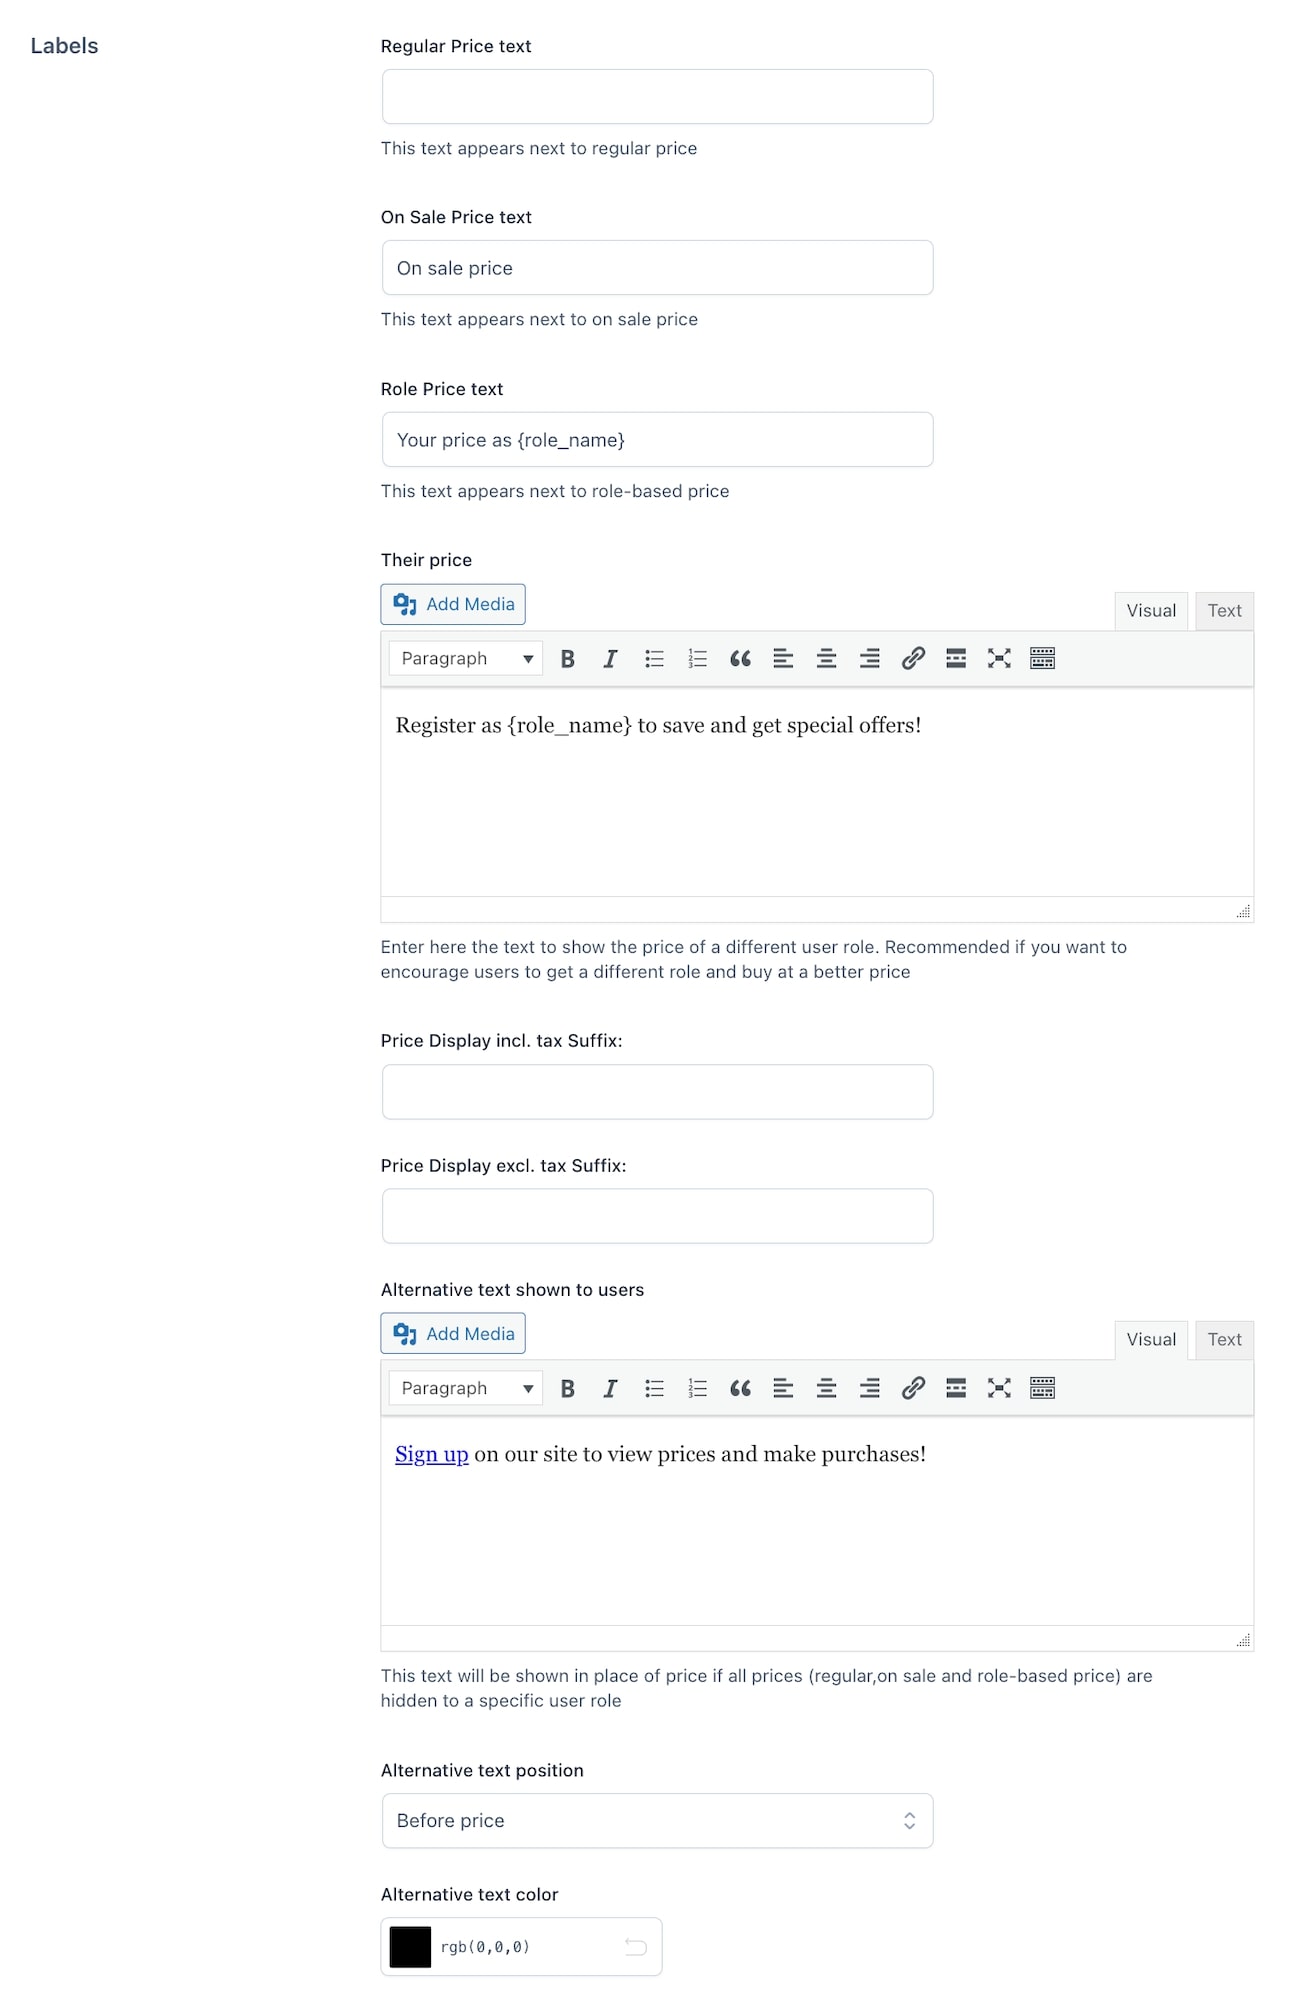
Task: Insert blockquote in Their price editor
Action: point(740,659)
